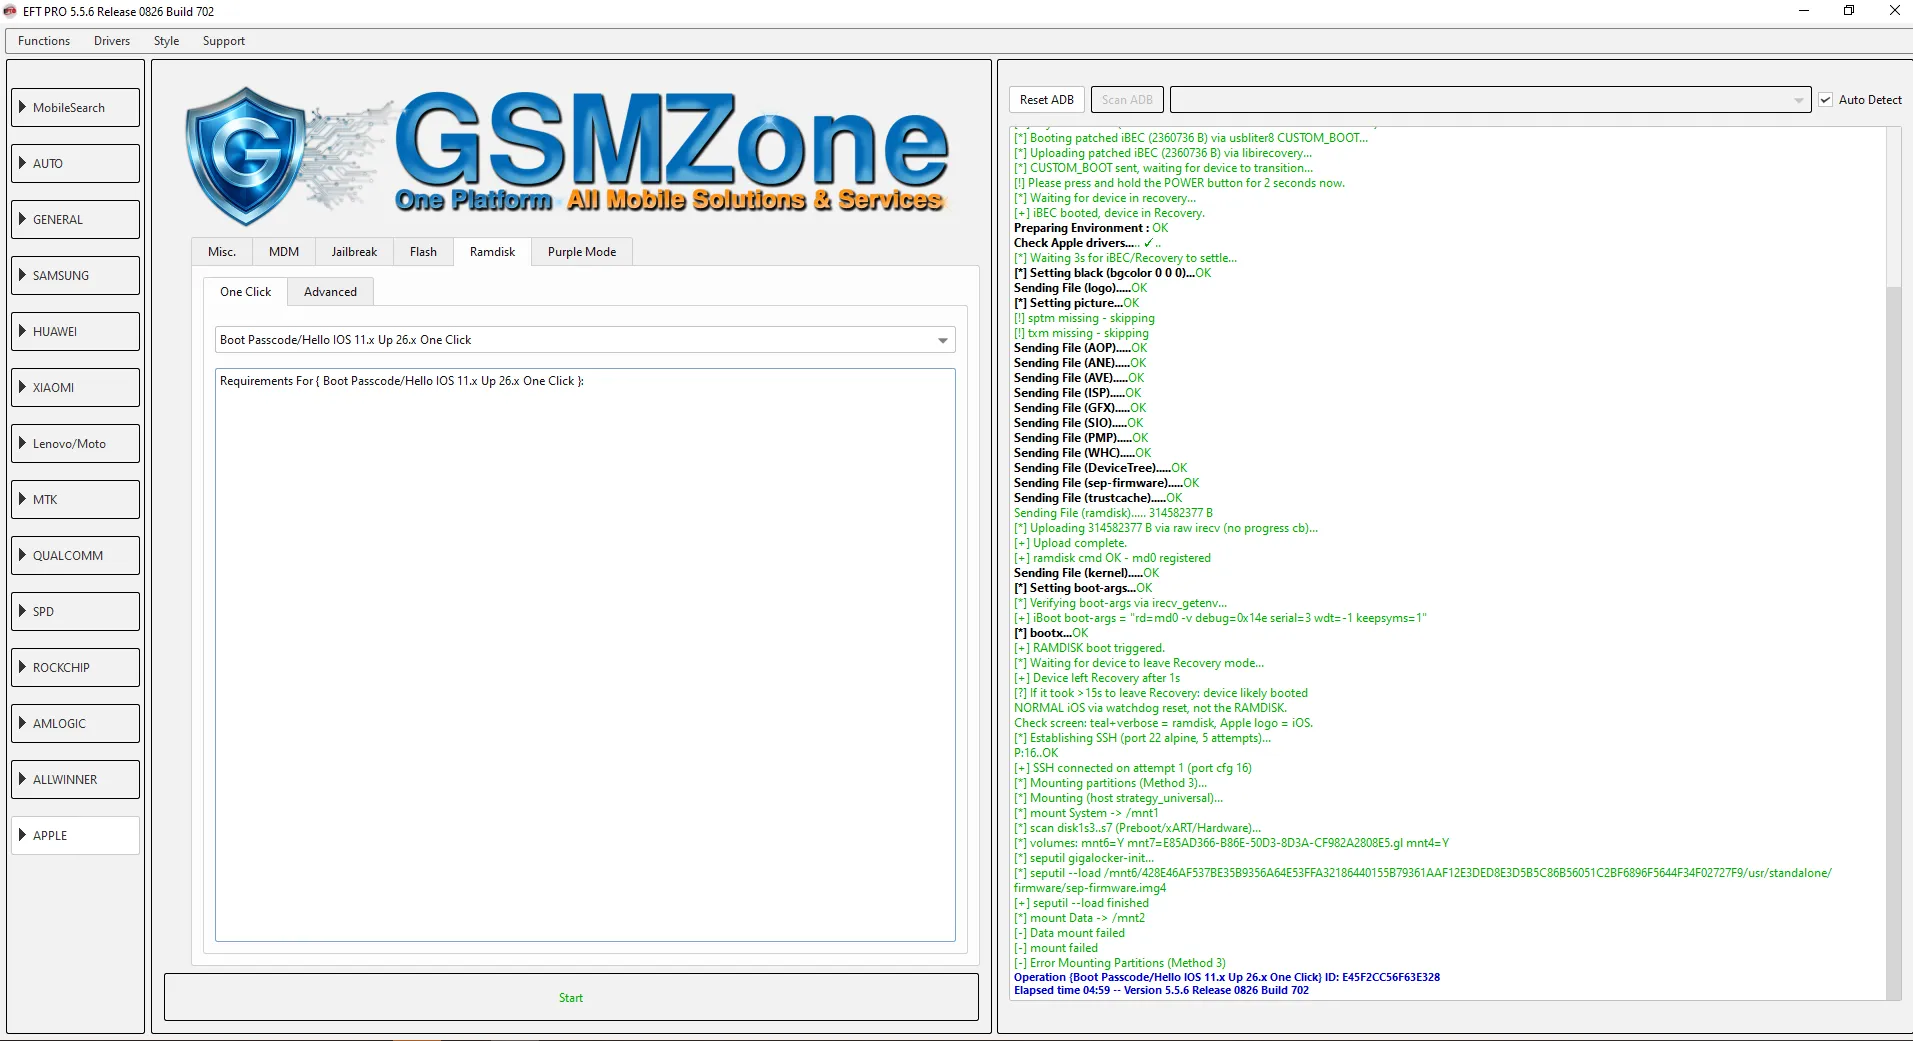Toggle the Auto Detect checkbox
The height and width of the screenshot is (1041, 1913).
tap(1826, 100)
